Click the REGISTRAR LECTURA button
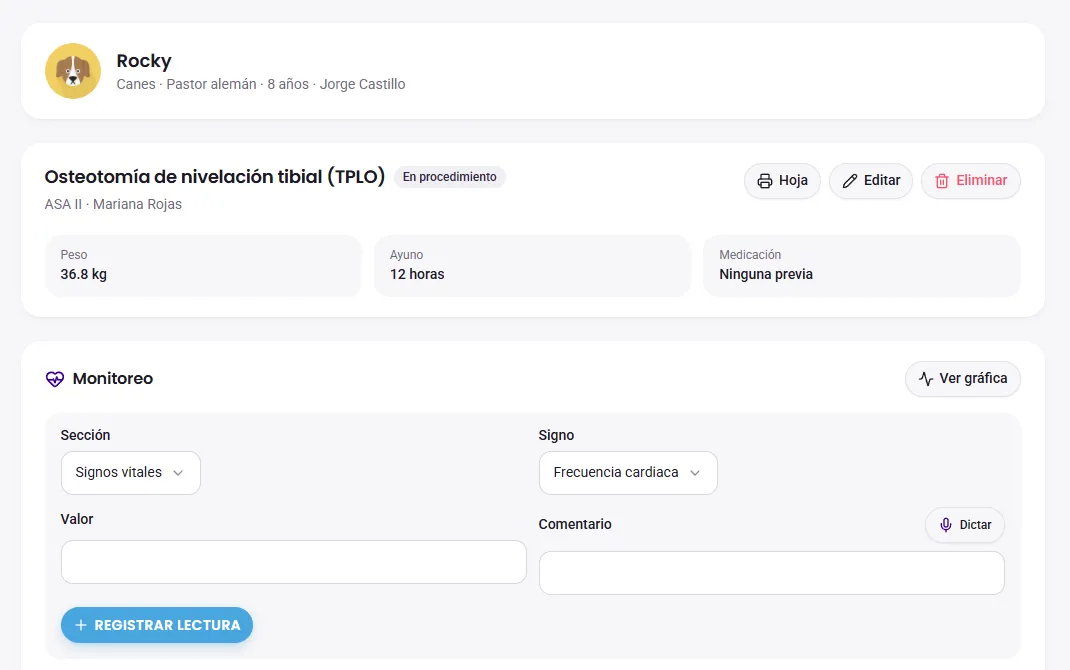This screenshot has width=1070, height=670. pyautogui.click(x=157, y=625)
